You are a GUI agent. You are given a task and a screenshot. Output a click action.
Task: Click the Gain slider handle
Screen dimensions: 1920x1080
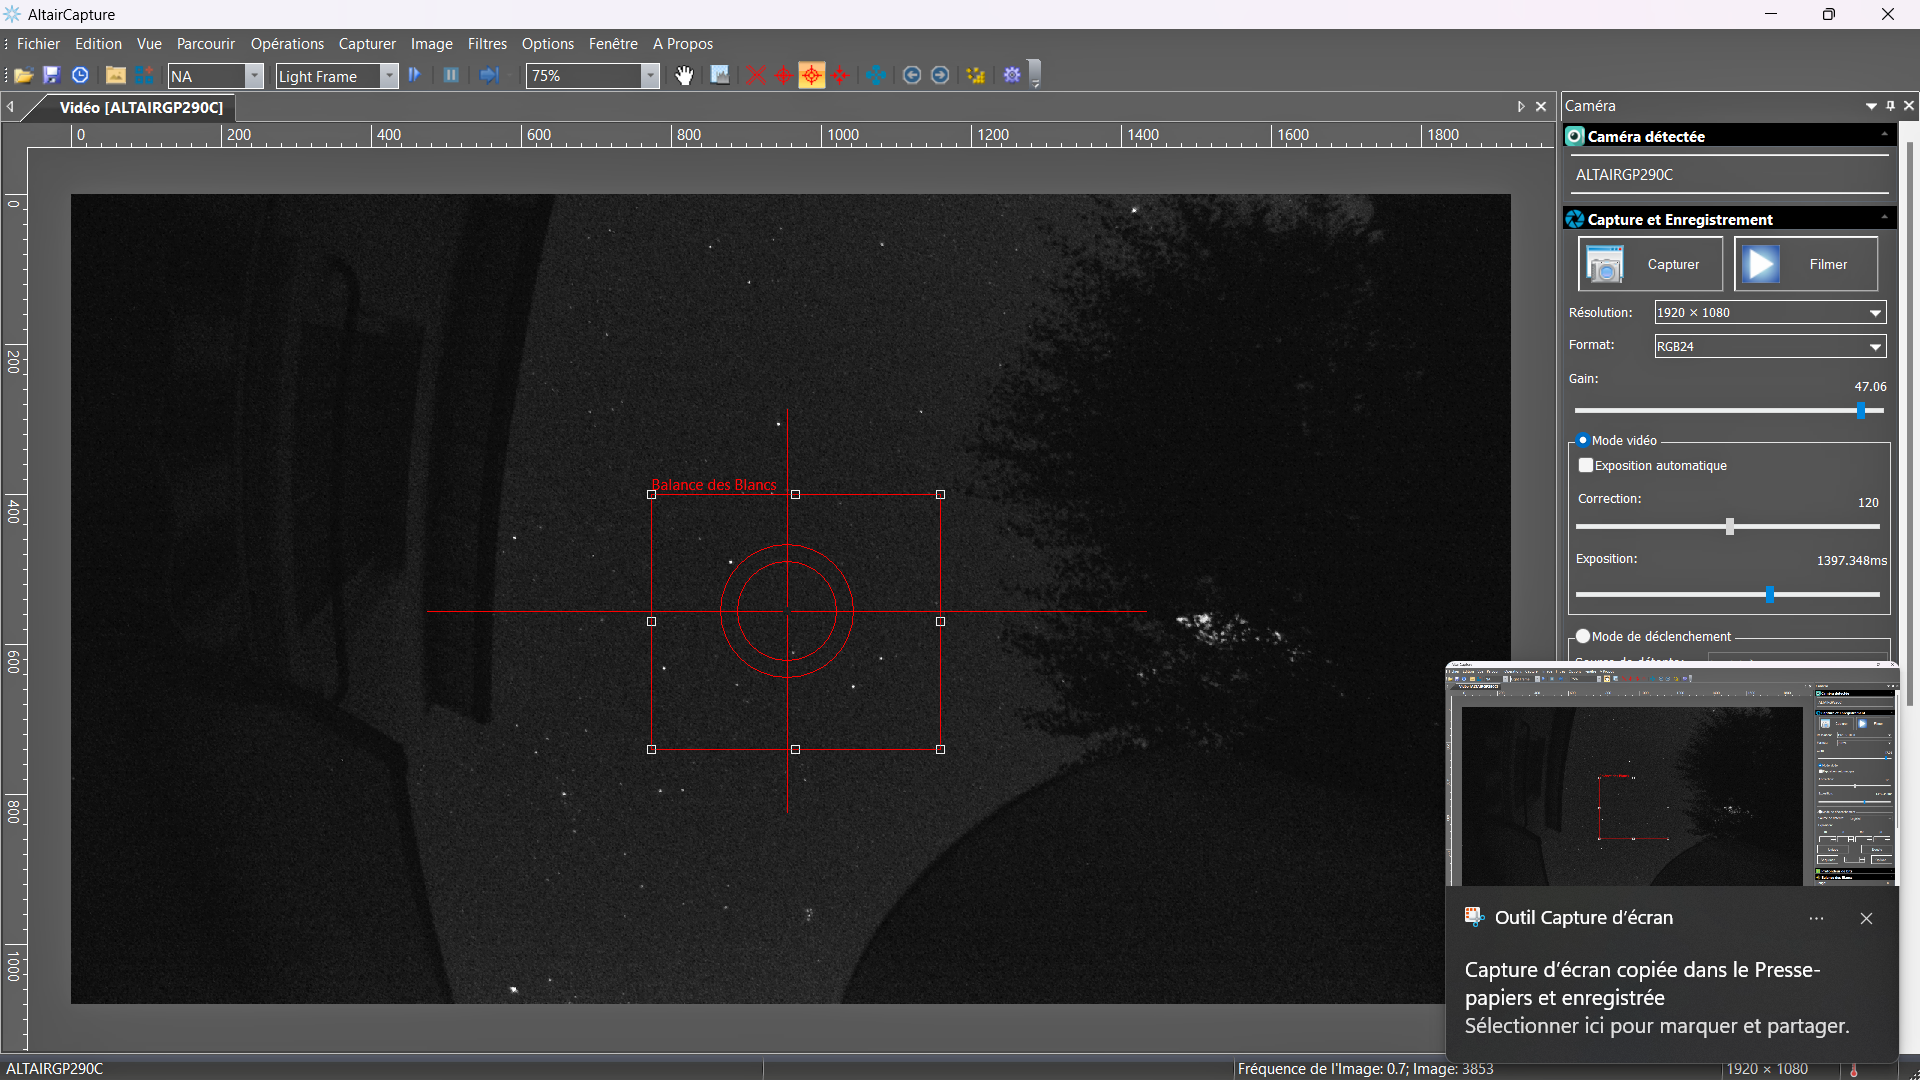1861,410
